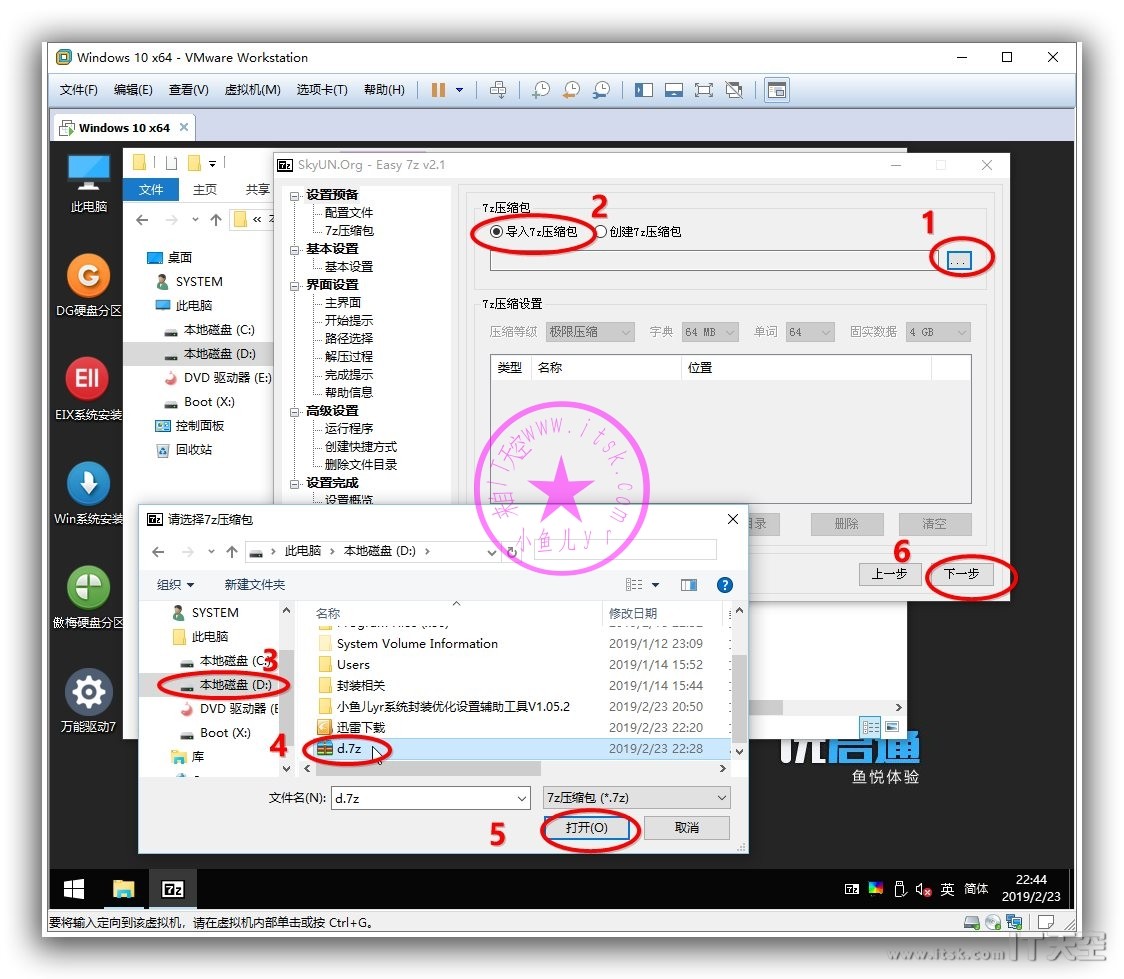Open the VMware 虚拟机(M) menu
1124x979 pixels.
click(x=252, y=90)
